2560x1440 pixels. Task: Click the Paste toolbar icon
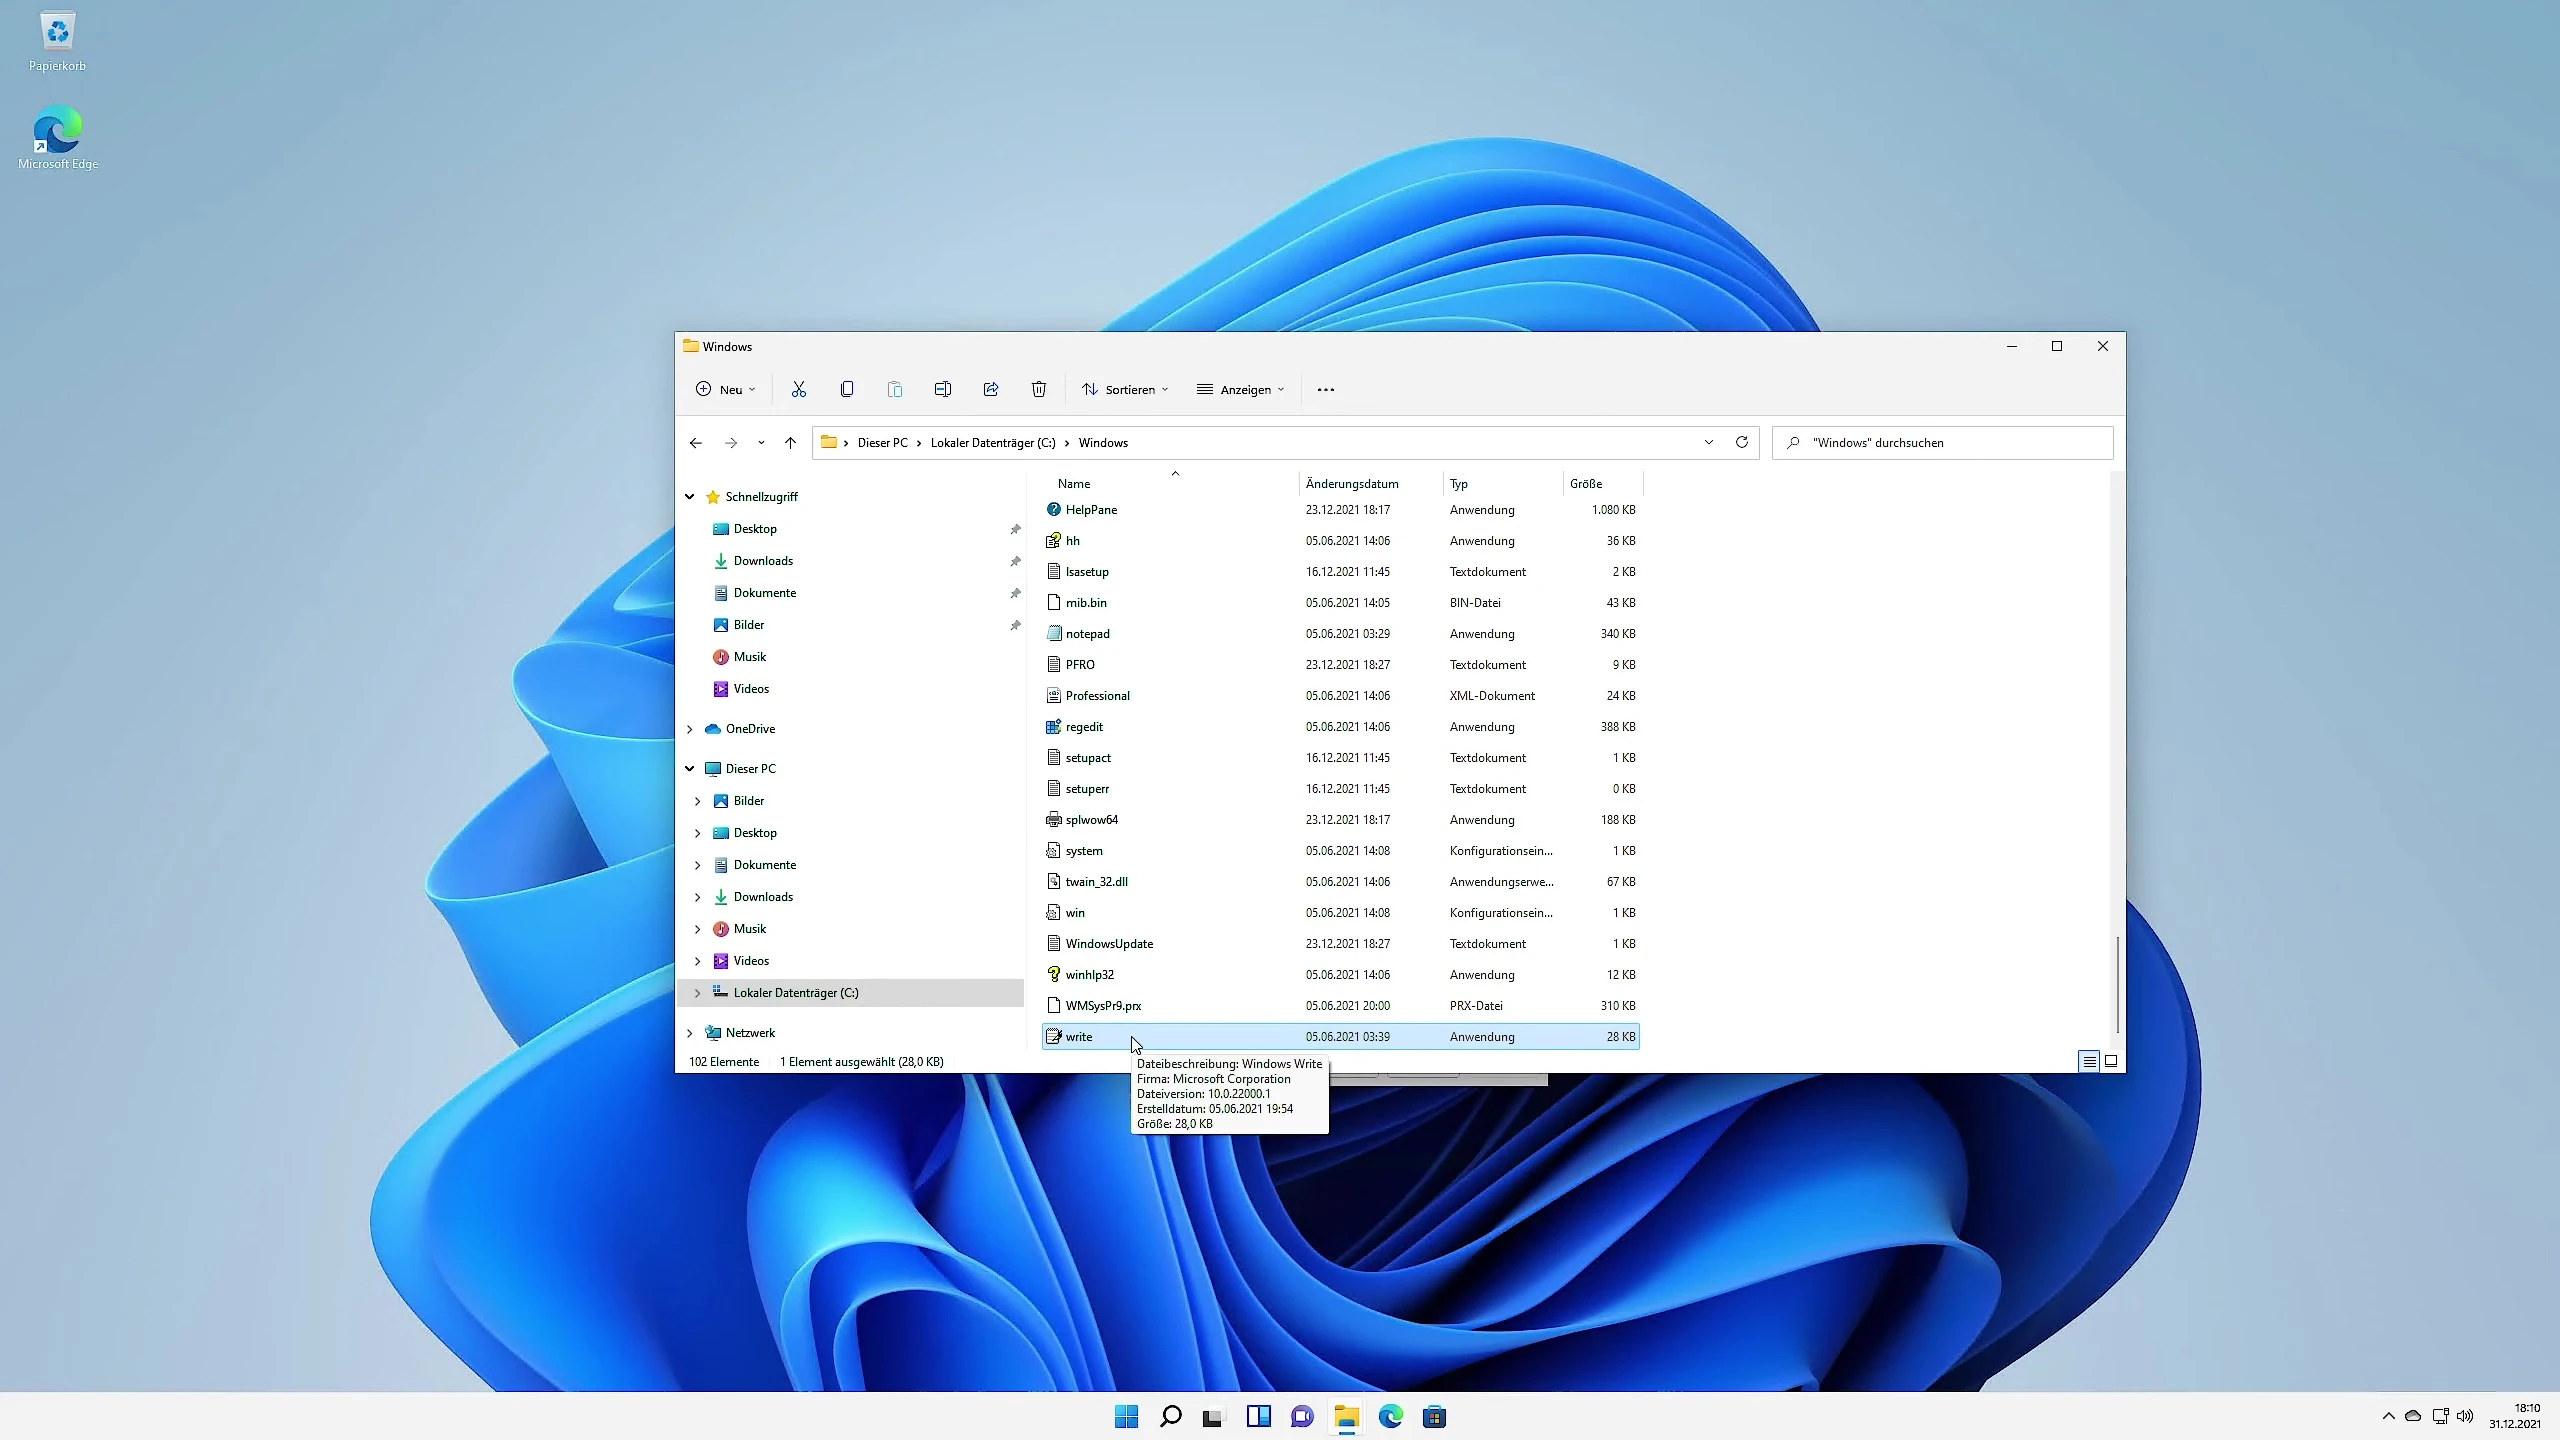click(894, 389)
